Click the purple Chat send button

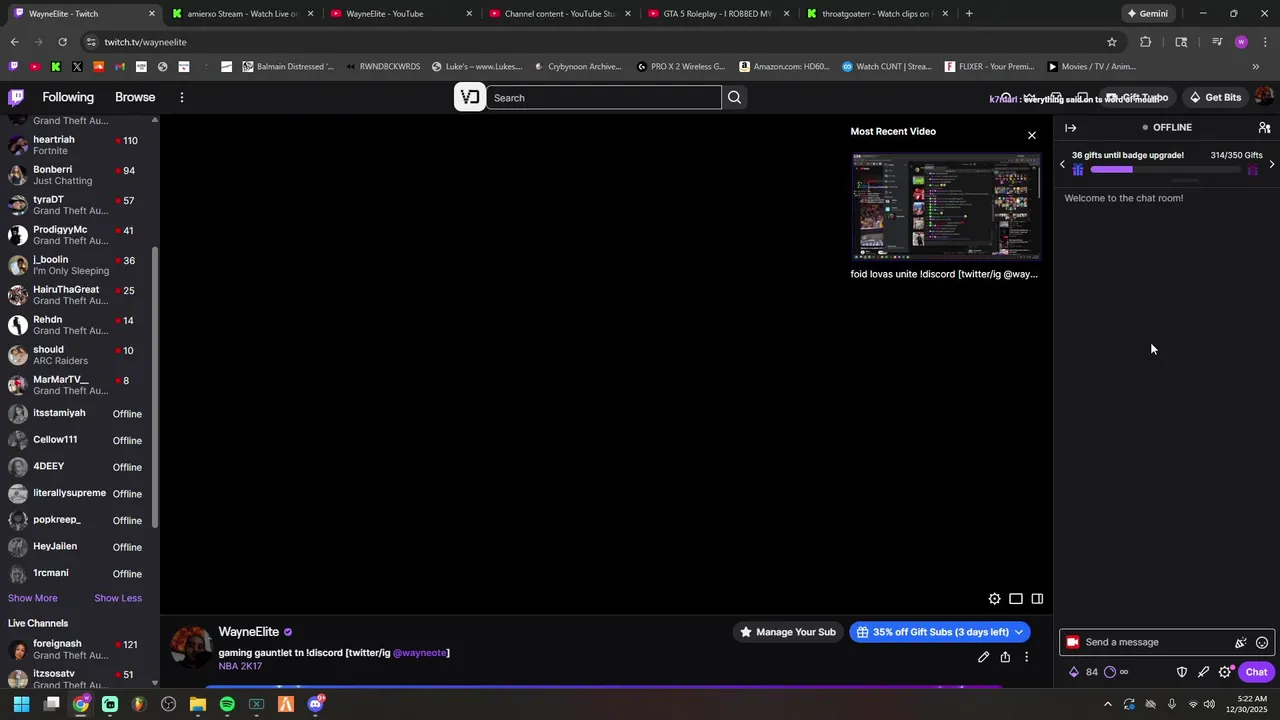(1256, 672)
